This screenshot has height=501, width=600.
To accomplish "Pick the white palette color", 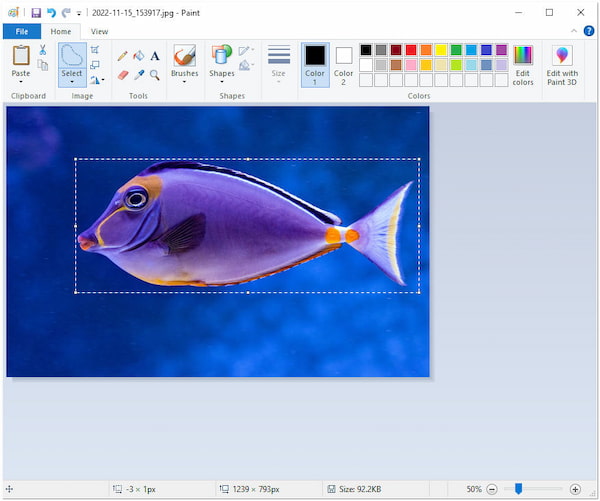I will coord(366,65).
